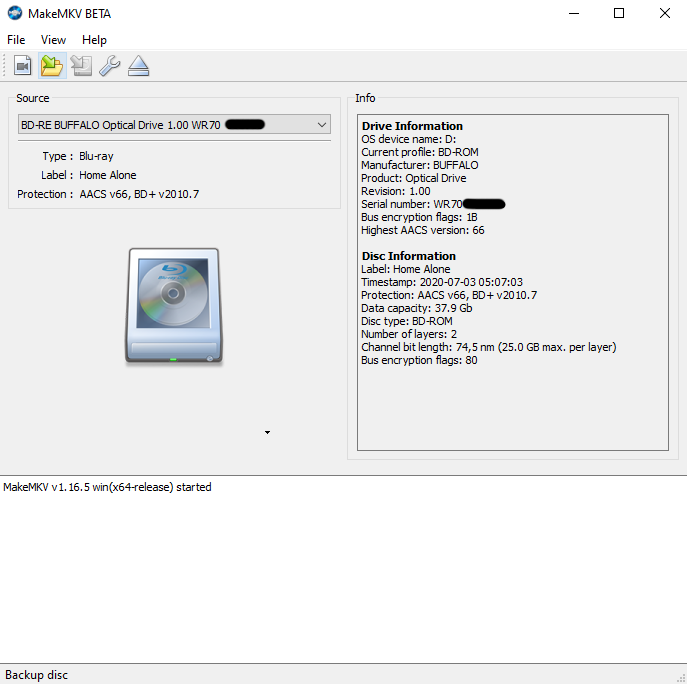This screenshot has width=687, height=684.
Task: Open the Help menu
Action: coord(94,40)
